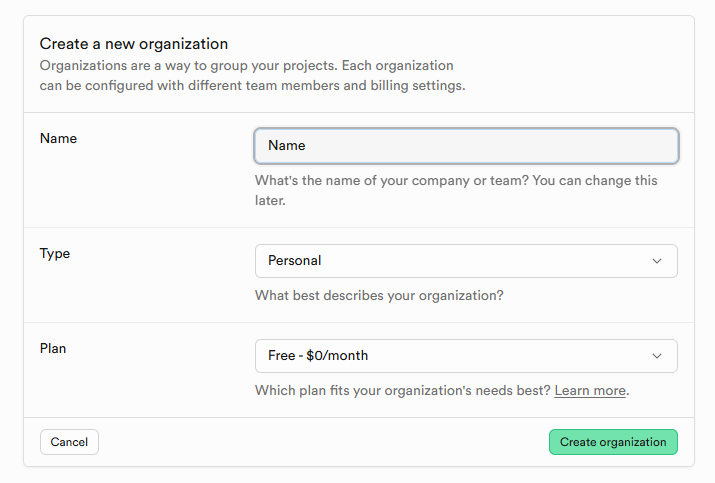Click the Name field label

(58, 138)
